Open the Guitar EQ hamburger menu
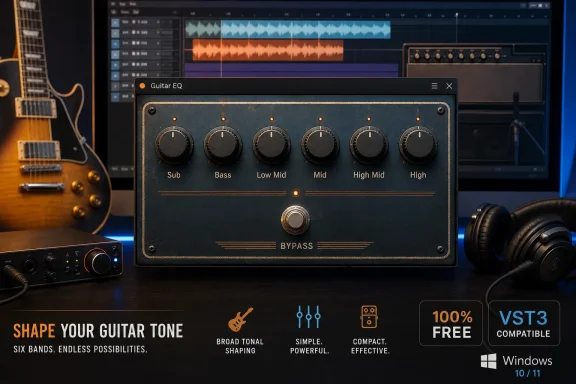This screenshot has width=576, height=384. (x=434, y=86)
